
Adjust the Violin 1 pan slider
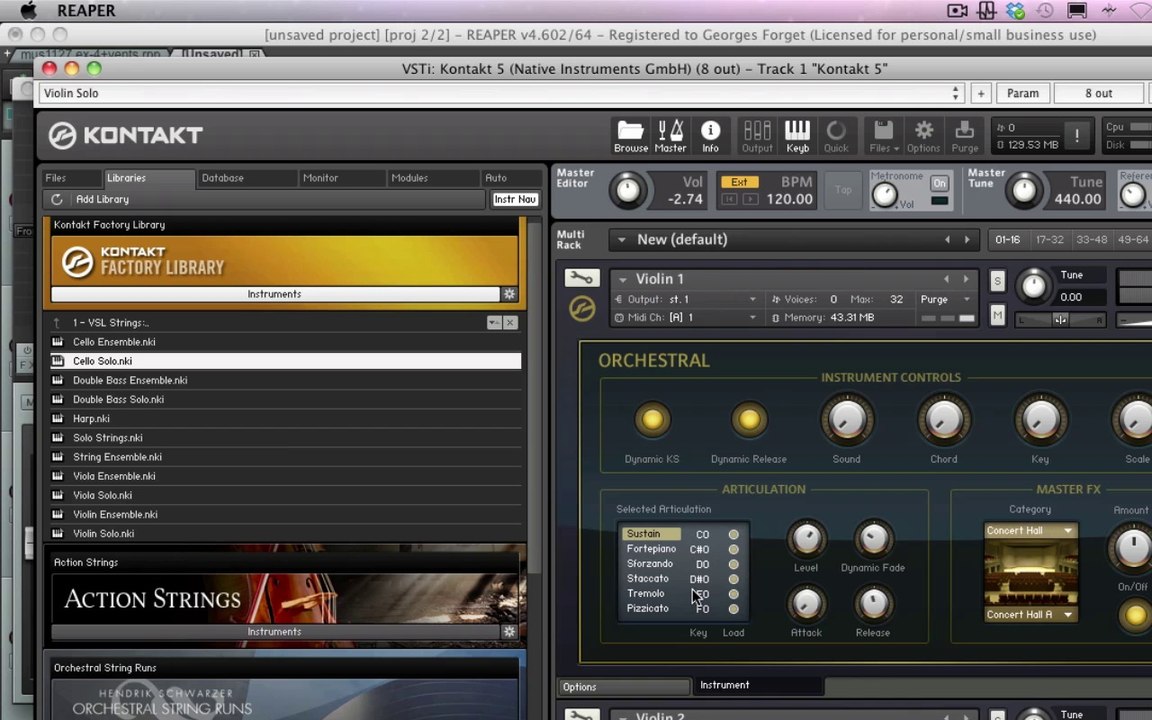coord(1060,320)
